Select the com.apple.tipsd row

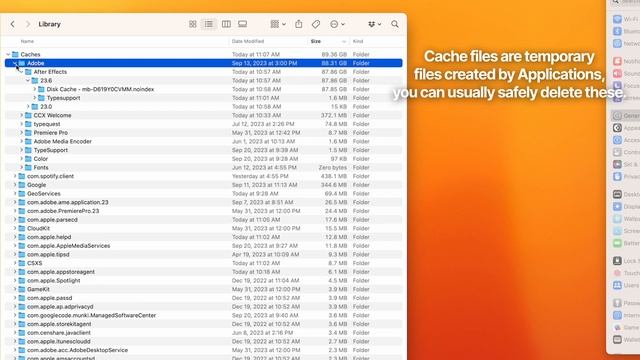tap(203, 255)
